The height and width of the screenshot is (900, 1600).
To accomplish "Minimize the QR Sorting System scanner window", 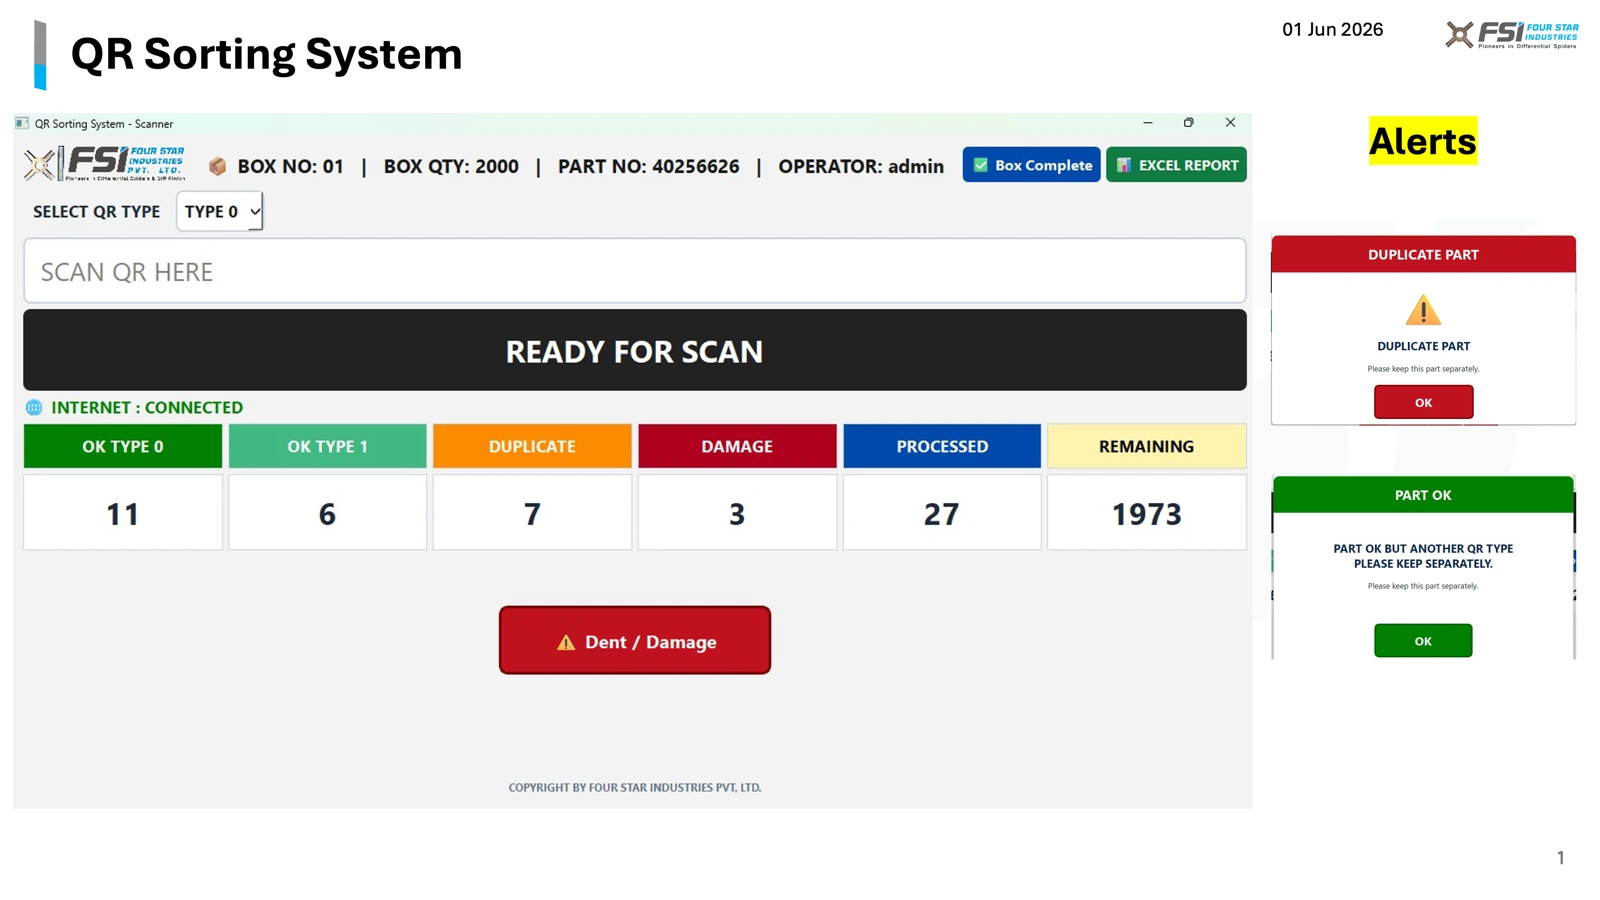I will point(1148,123).
